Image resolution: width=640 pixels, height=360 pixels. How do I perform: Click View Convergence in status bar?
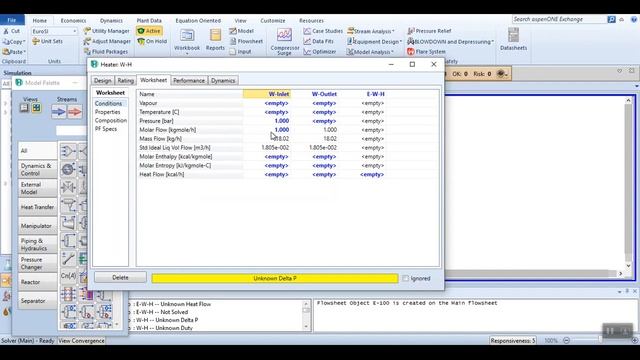coord(81,340)
